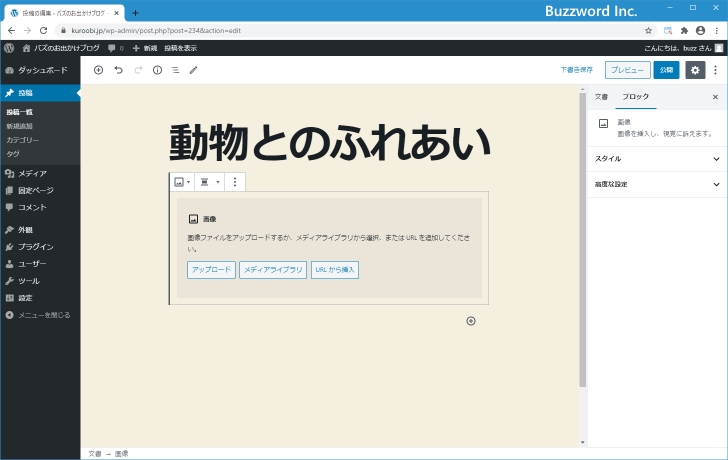Image resolution: width=728 pixels, height=460 pixels.
Task: Open a new browser tab
Action: (x=135, y=13)
